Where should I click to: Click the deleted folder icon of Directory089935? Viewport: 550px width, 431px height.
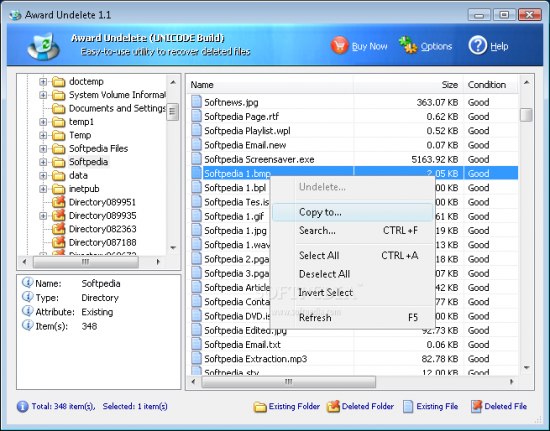point(59,215)
